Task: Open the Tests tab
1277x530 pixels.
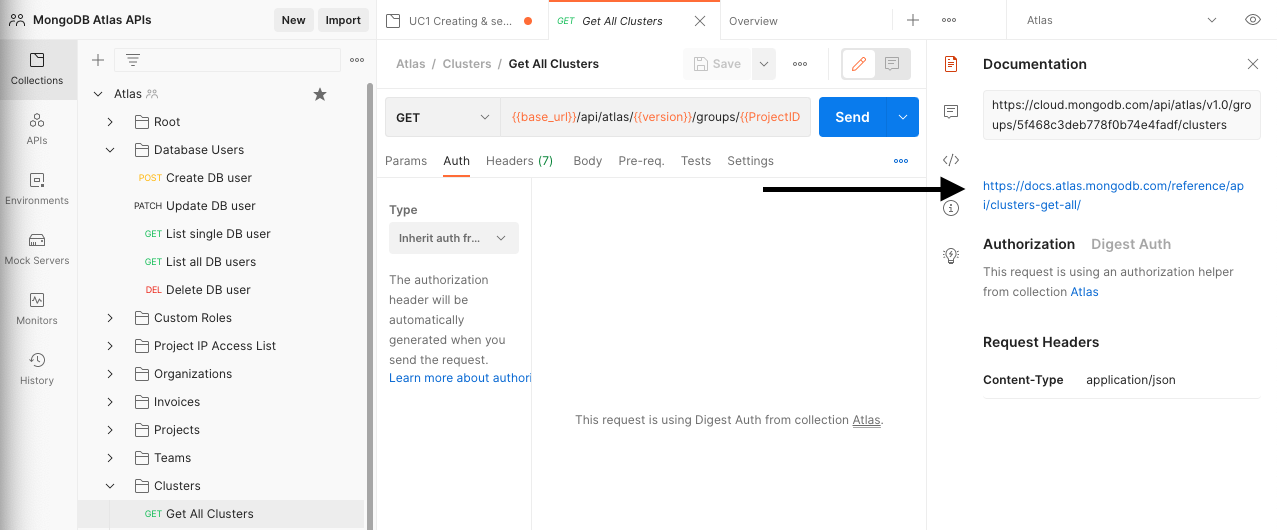Action: pyautogui.click(x=696, y=161)
